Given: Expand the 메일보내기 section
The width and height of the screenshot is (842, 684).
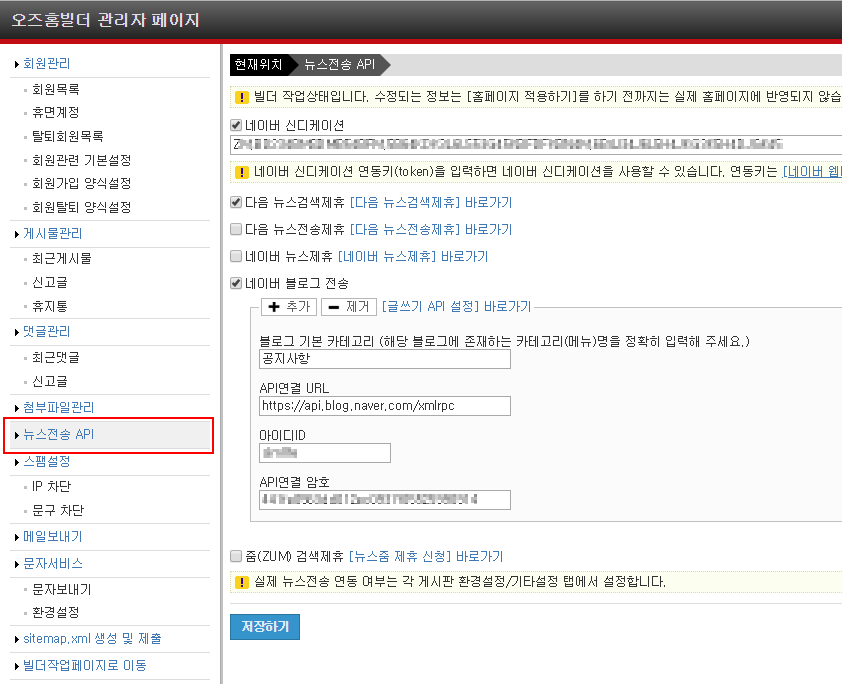Looking at the screenshot, I should tap(52, 537).
